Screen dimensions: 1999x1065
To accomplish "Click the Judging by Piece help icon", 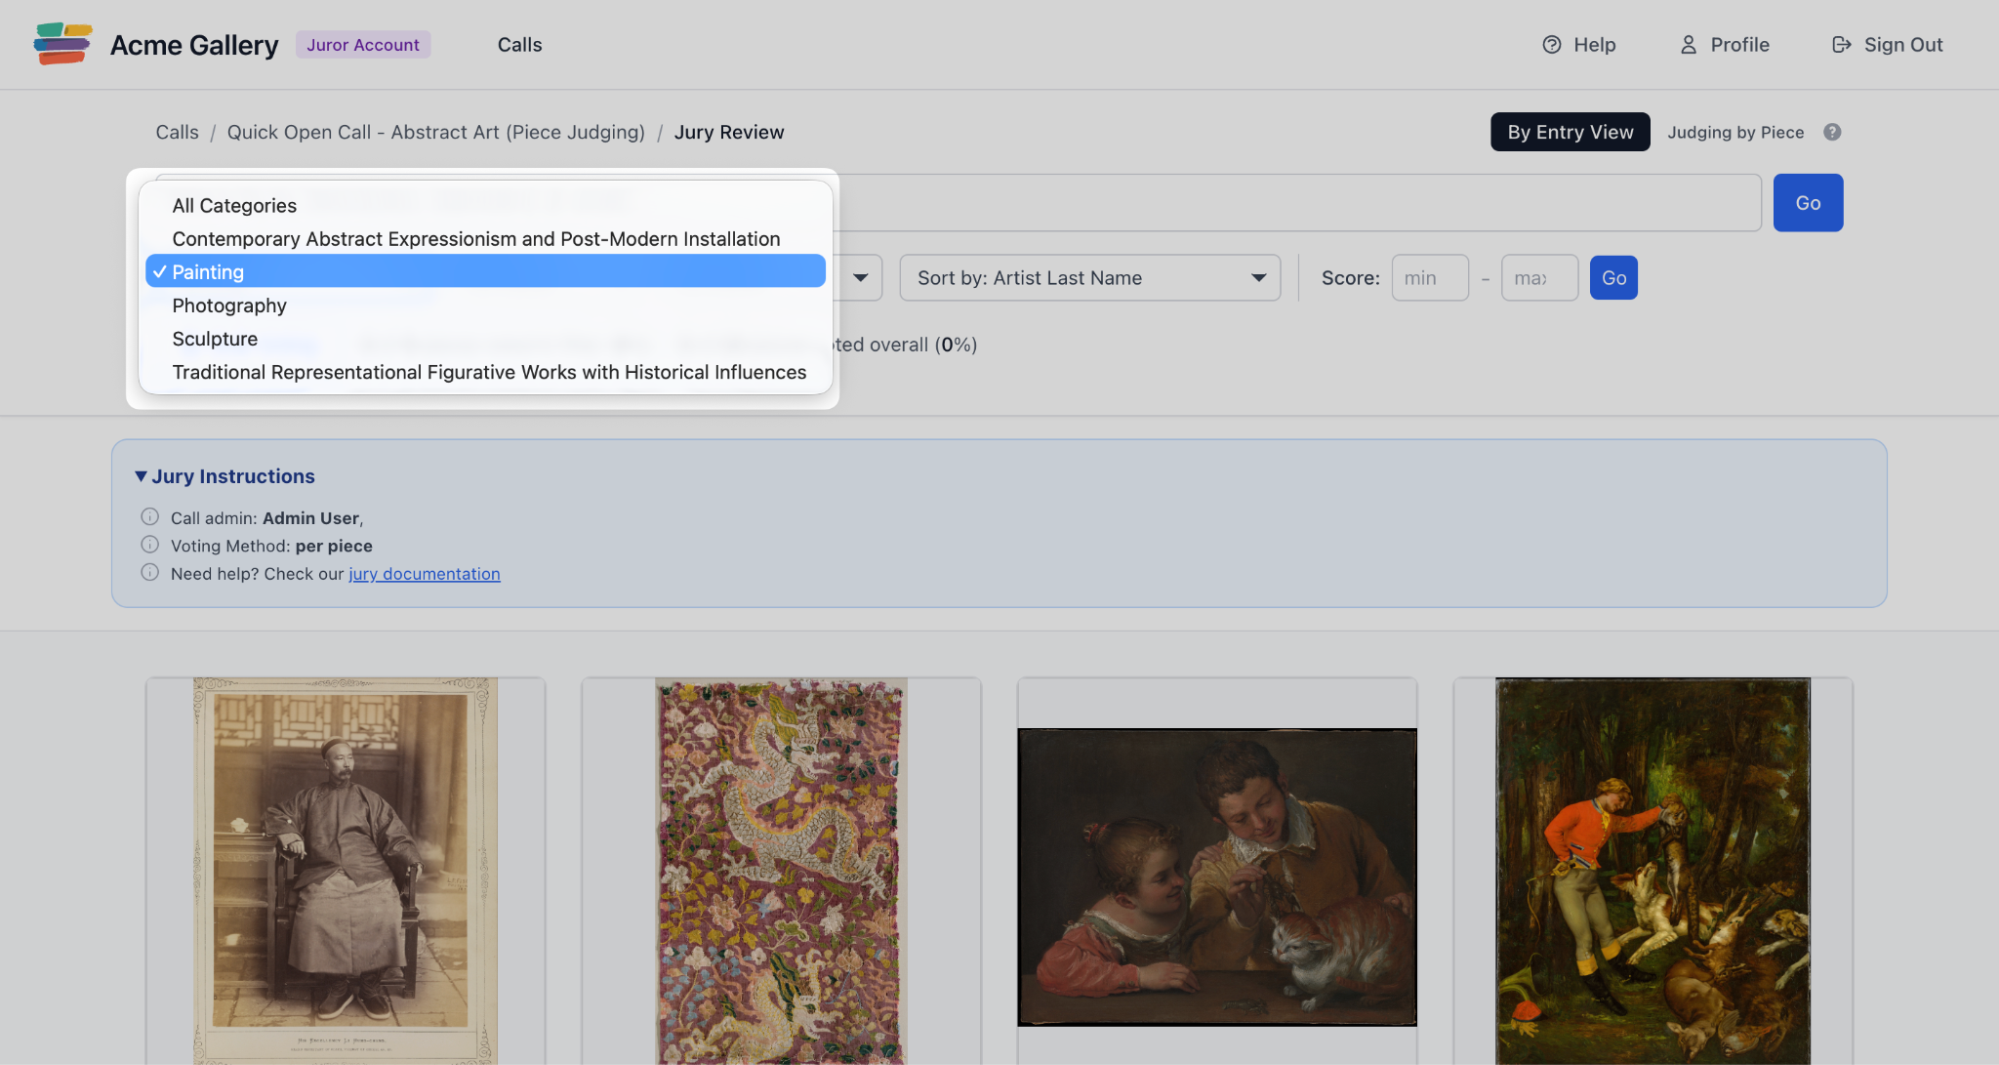I will pos(1831,132).
